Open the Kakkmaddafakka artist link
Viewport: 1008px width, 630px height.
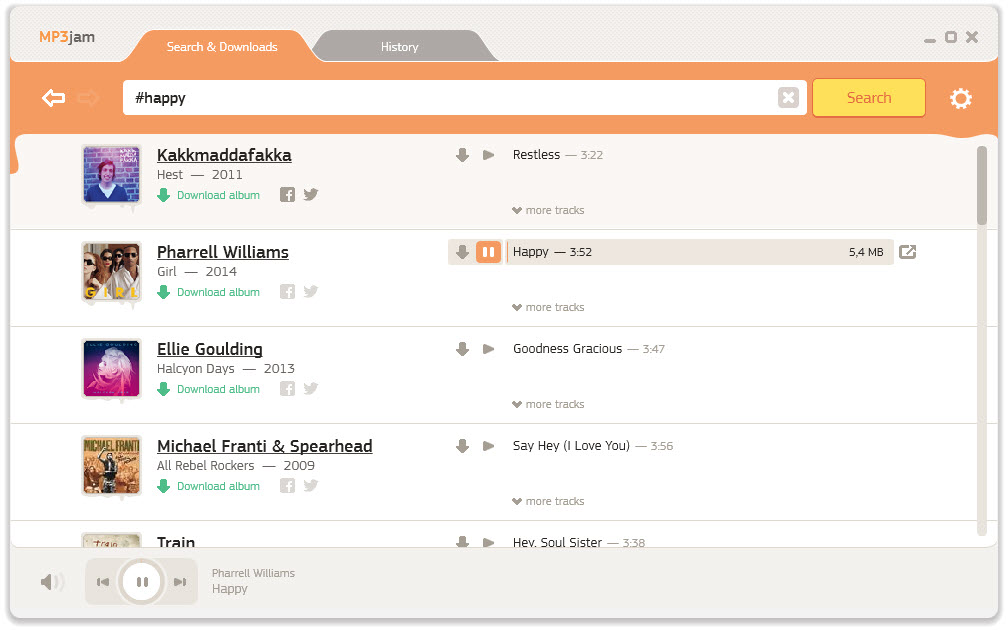pyautogui.click(x=224, y=156)
